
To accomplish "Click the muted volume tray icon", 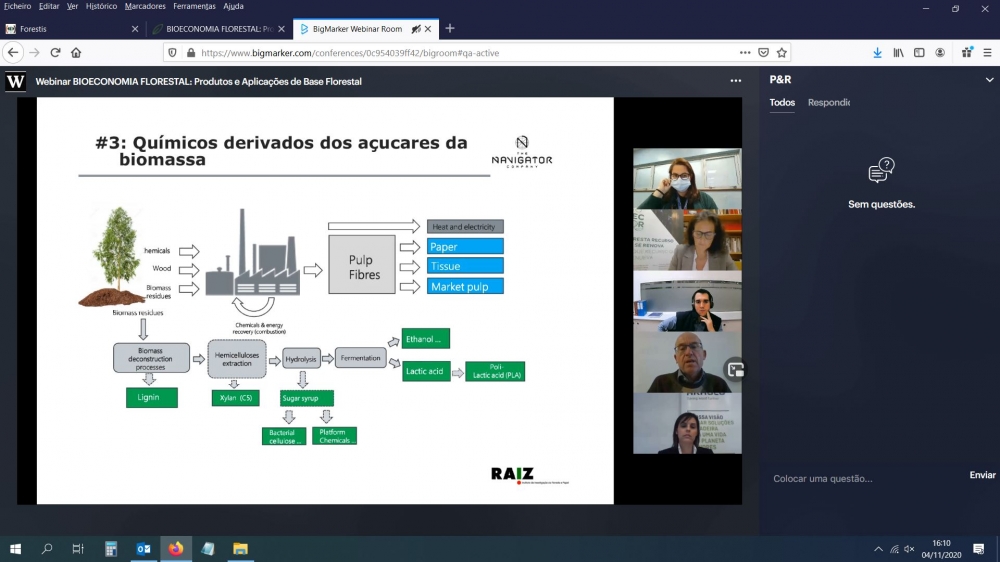I will tap(909, 549).
